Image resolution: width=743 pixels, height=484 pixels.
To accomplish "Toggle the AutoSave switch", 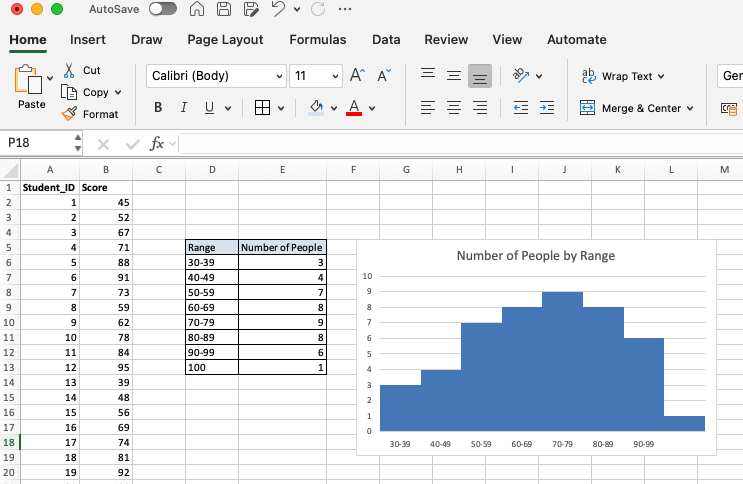I will 162,9.
